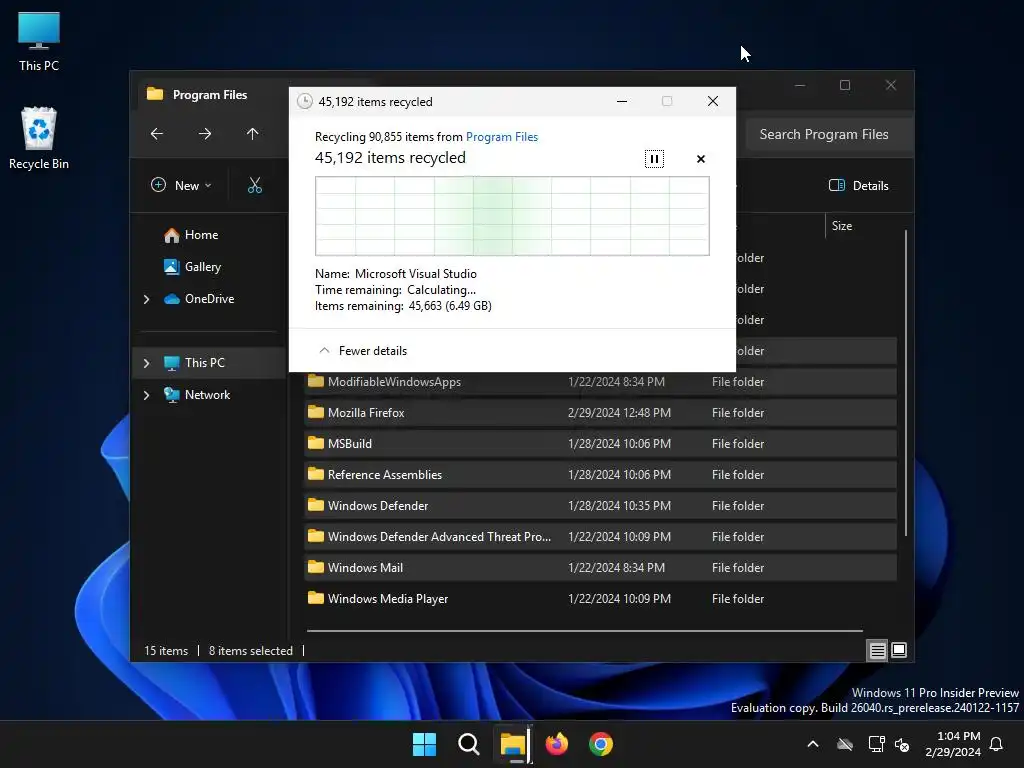The image size is (1024, 768).
Task: Open network status tray icon
Action: coord(876,744)
